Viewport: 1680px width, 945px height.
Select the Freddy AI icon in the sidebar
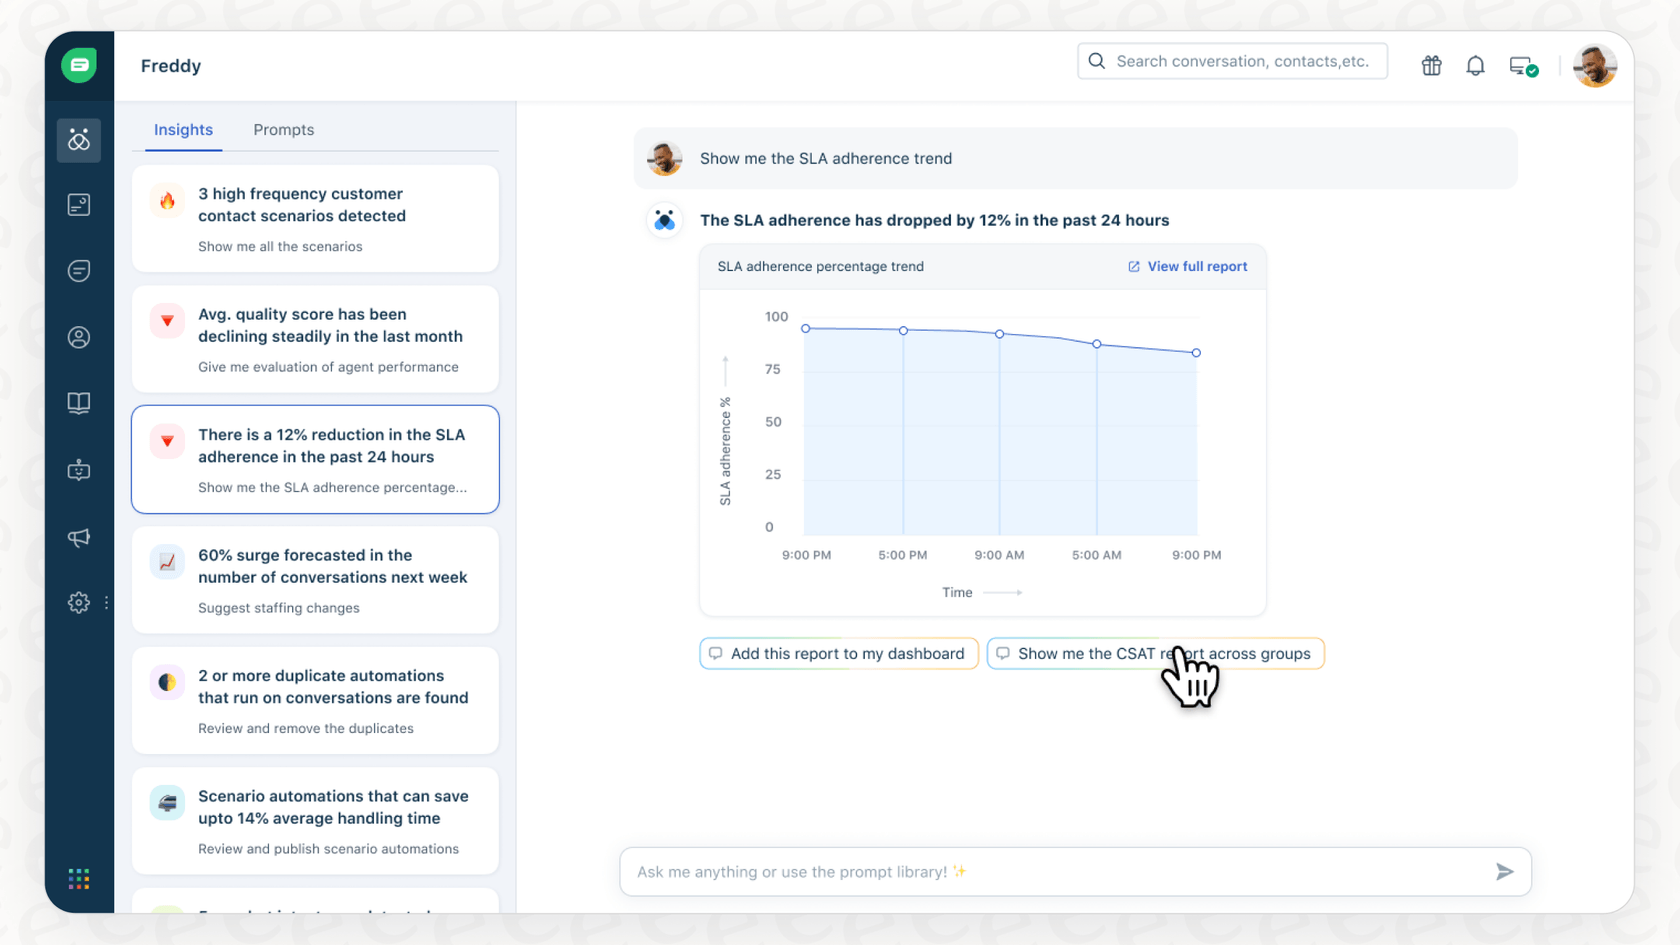(x=79, y=140)
